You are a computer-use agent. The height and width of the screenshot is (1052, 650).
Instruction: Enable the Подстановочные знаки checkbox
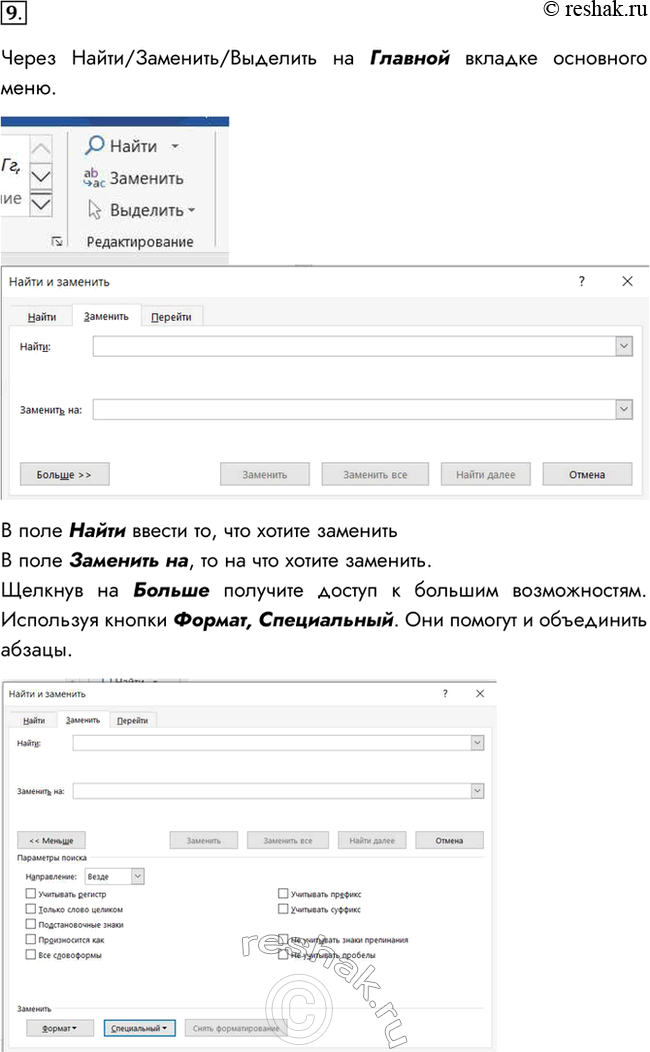31,925
